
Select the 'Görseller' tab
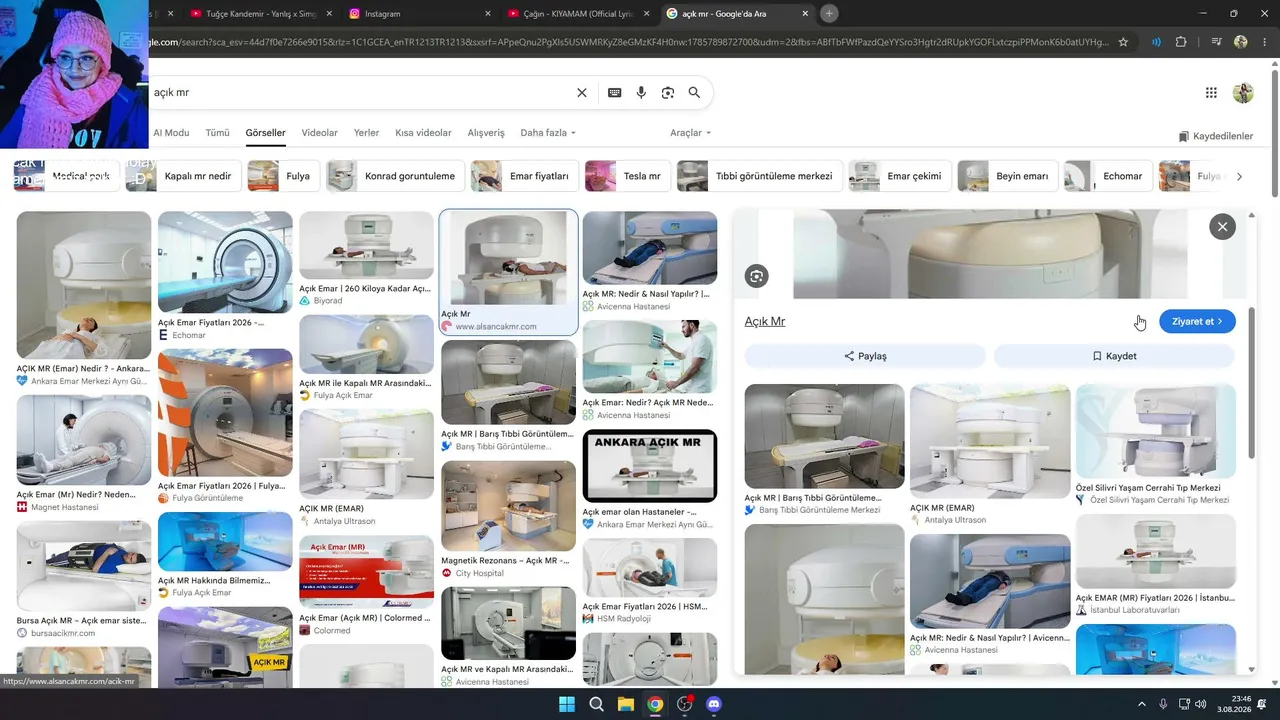pyautogui.click(x=265, y=133)
